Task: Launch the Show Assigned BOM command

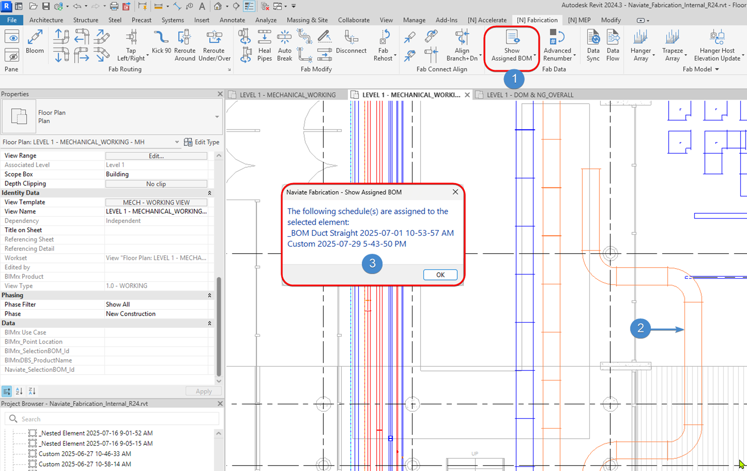Action: (x=512, y=45)
